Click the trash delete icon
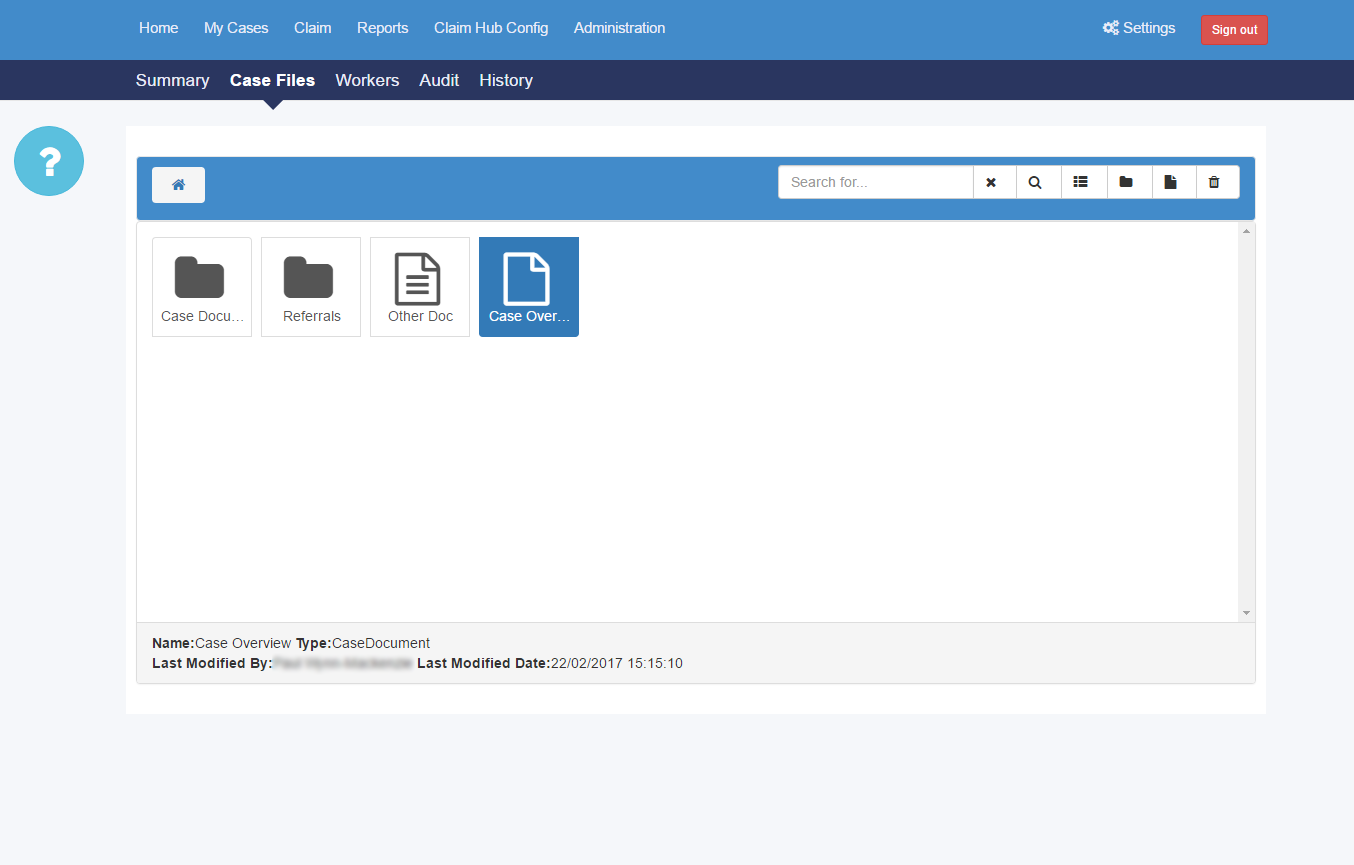Viewport: 1354px width, 865px height. (1214, 183)
